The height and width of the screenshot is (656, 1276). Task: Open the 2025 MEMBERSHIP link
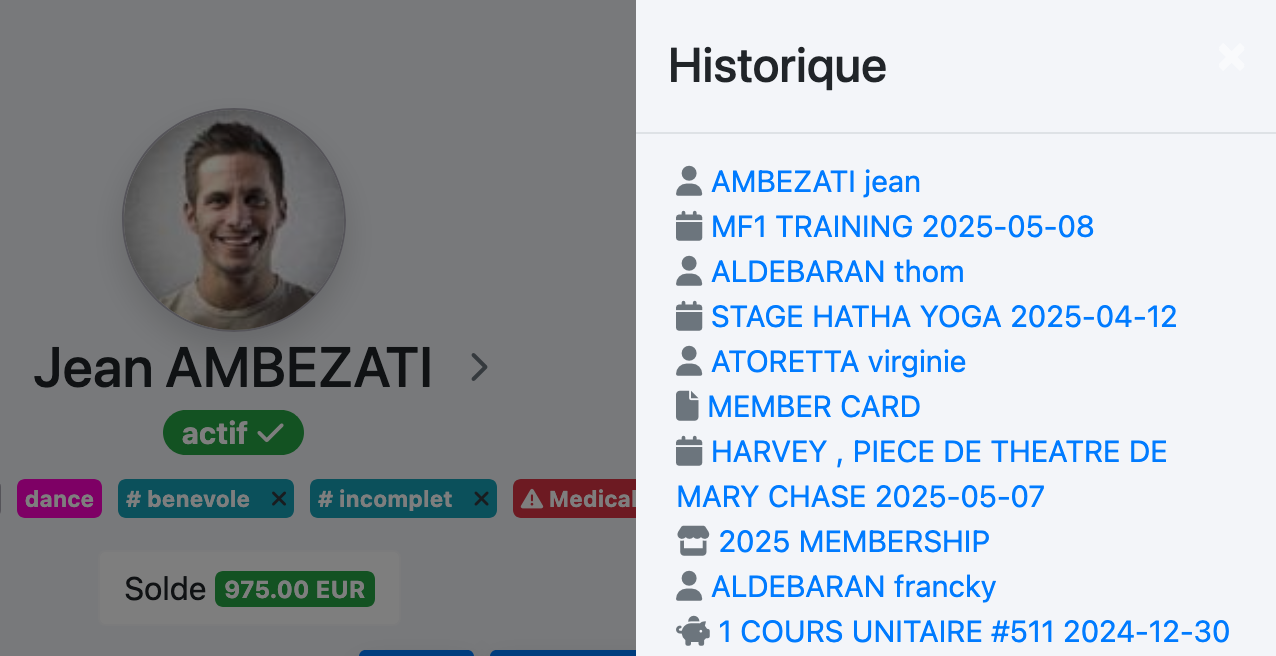coord(854,541)
